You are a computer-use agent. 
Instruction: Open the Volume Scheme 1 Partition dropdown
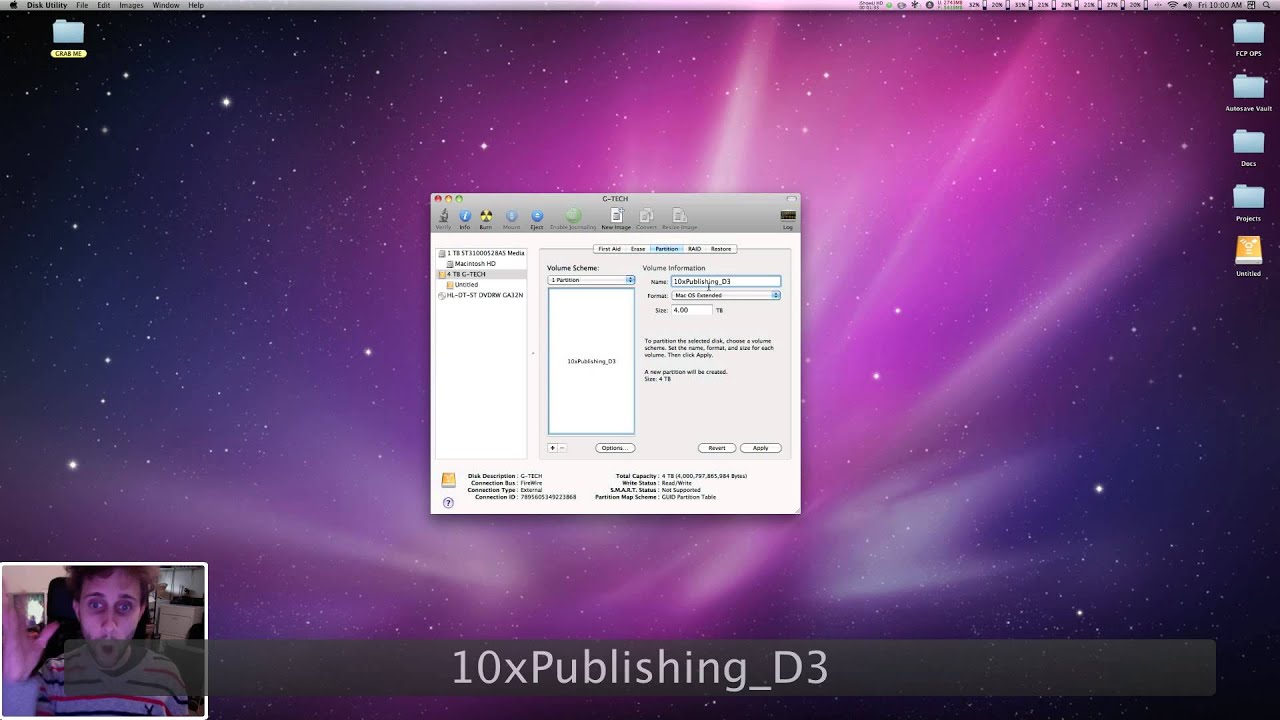coord(591,280)
